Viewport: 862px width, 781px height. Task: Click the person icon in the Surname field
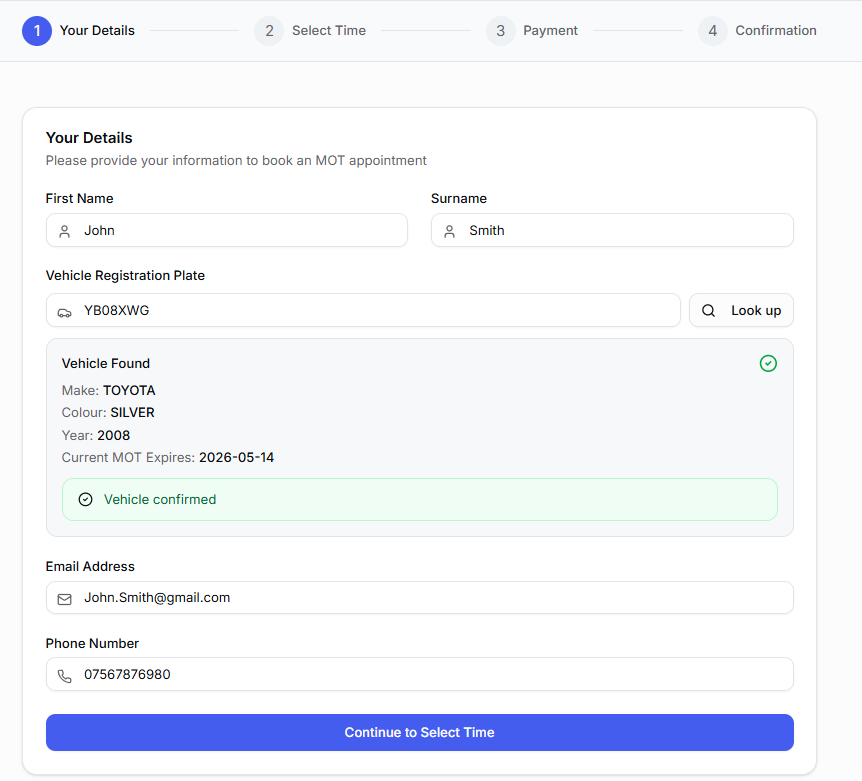[449, 230]
